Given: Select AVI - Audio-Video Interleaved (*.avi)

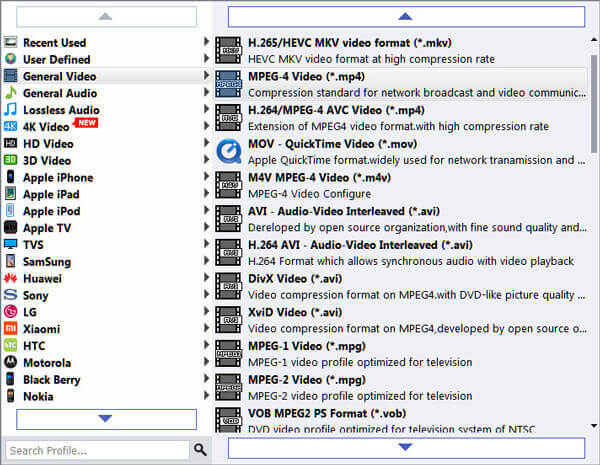Looking at the screenshot, I should click(400, 219).
